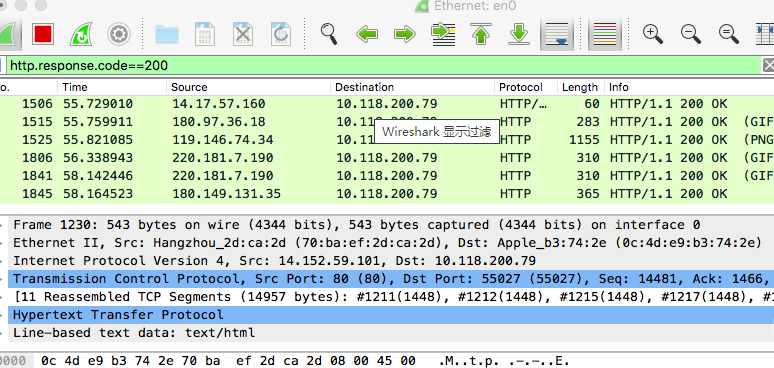Sort by Source column header
Viewport: 774px width, 368px height.
point(248,87)
